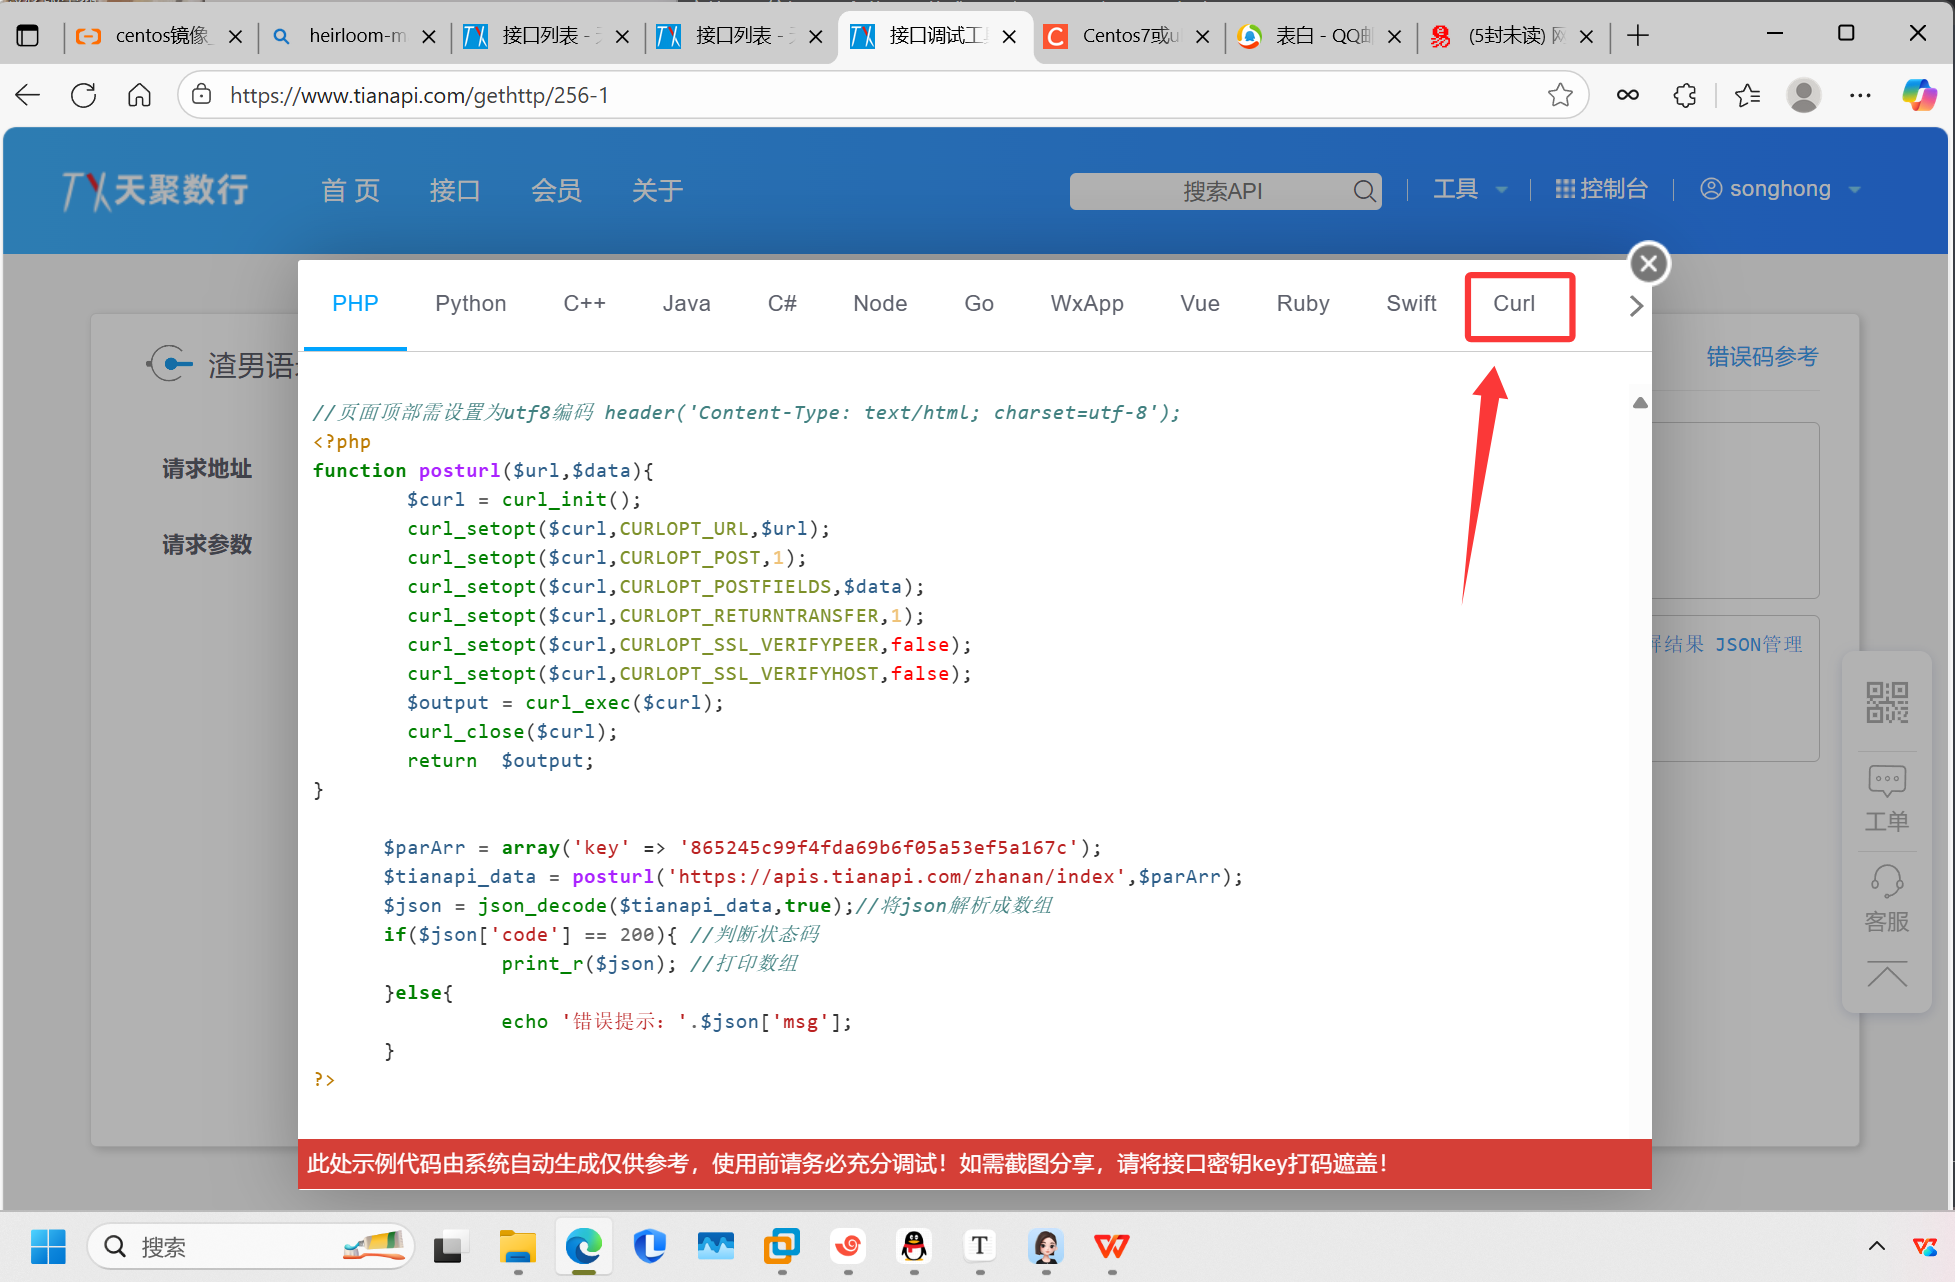Click the Copilot icon in browser toolbar
The image size is (1955, 1283).
[x=1918, y=95]
